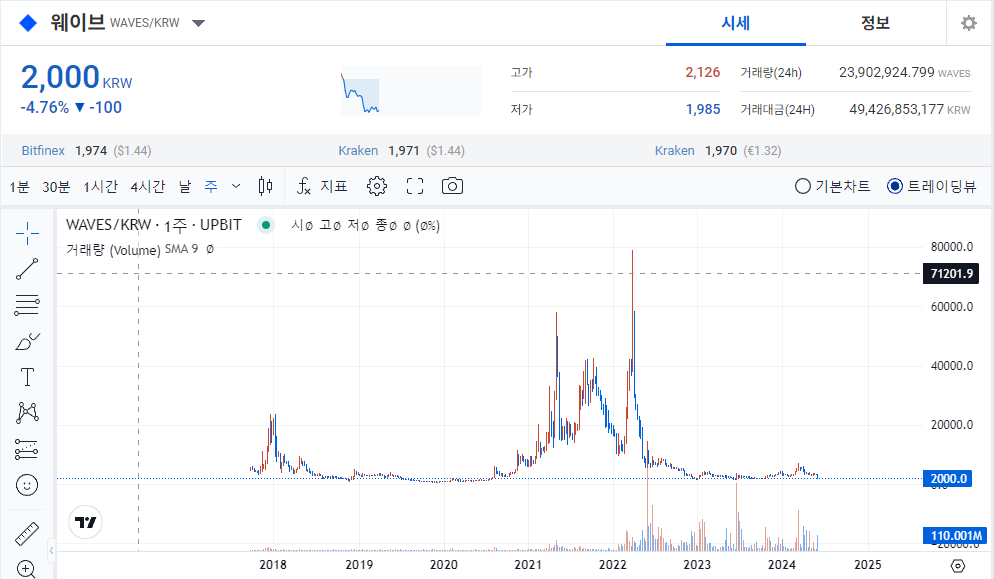The height and width of the screenshot is (579, 994).
Task: Activate the zoom in tool
Action: pos(26,569)
